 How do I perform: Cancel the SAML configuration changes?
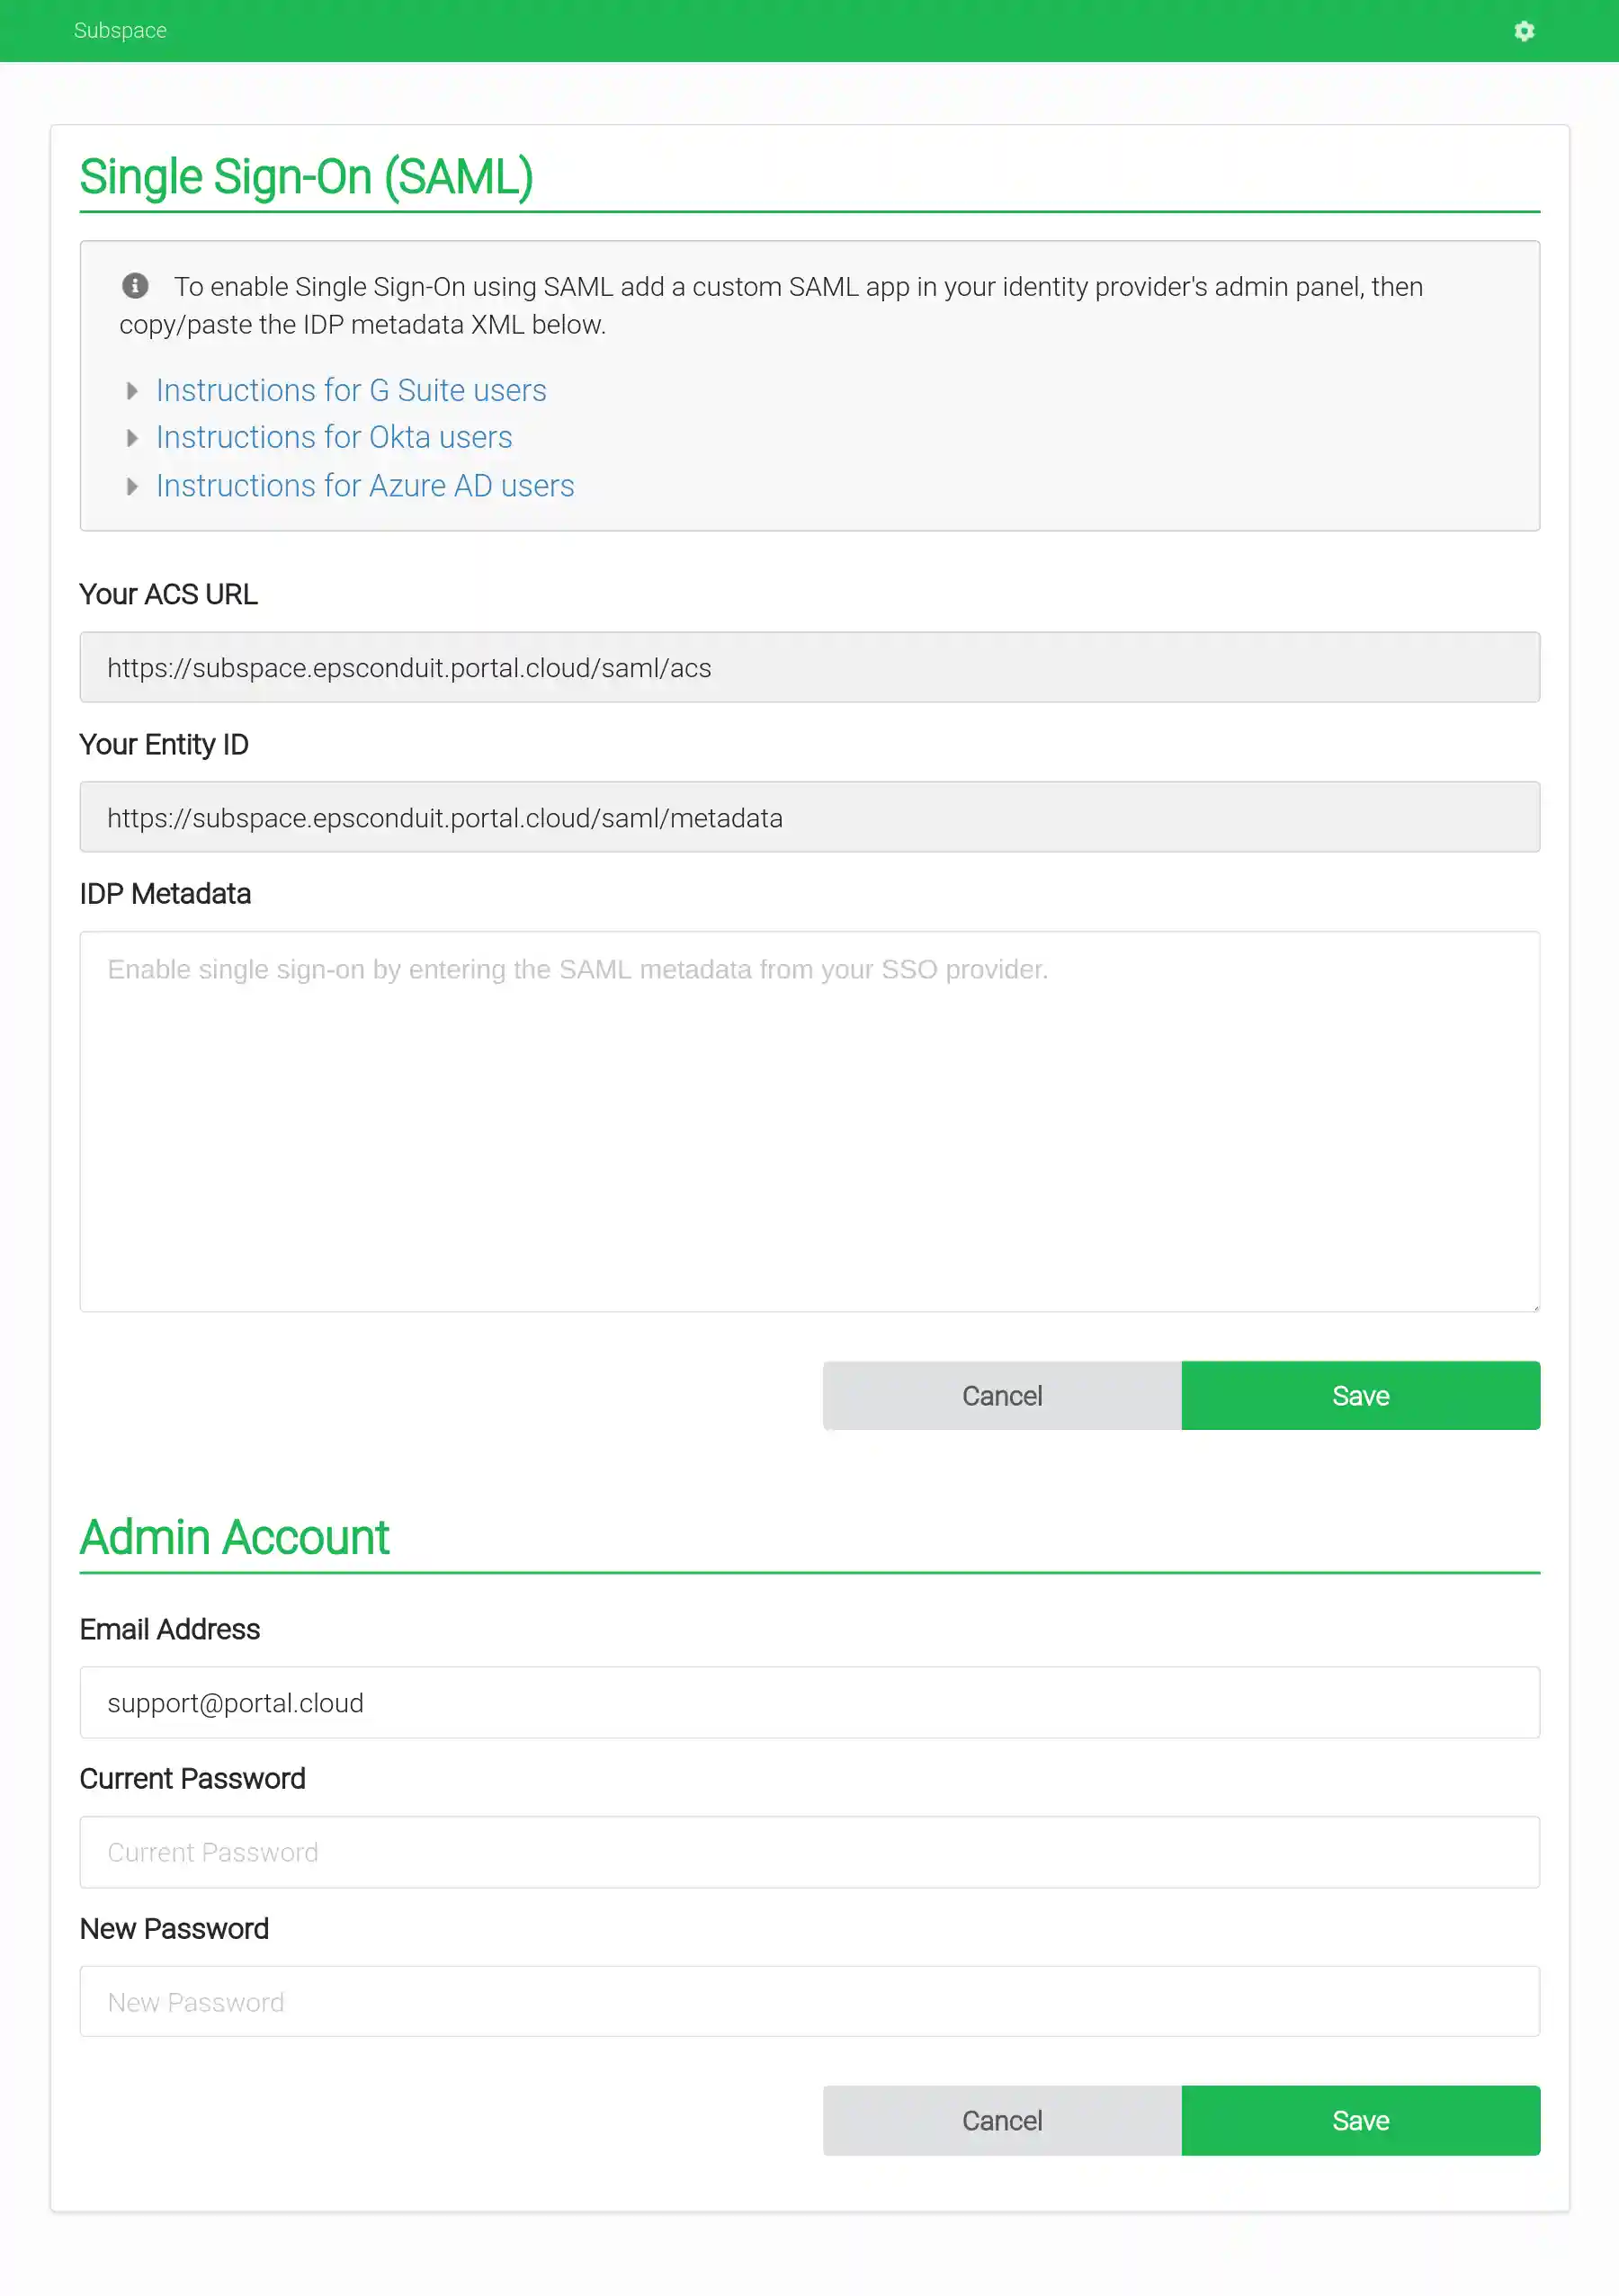tap(1001, 1395)
